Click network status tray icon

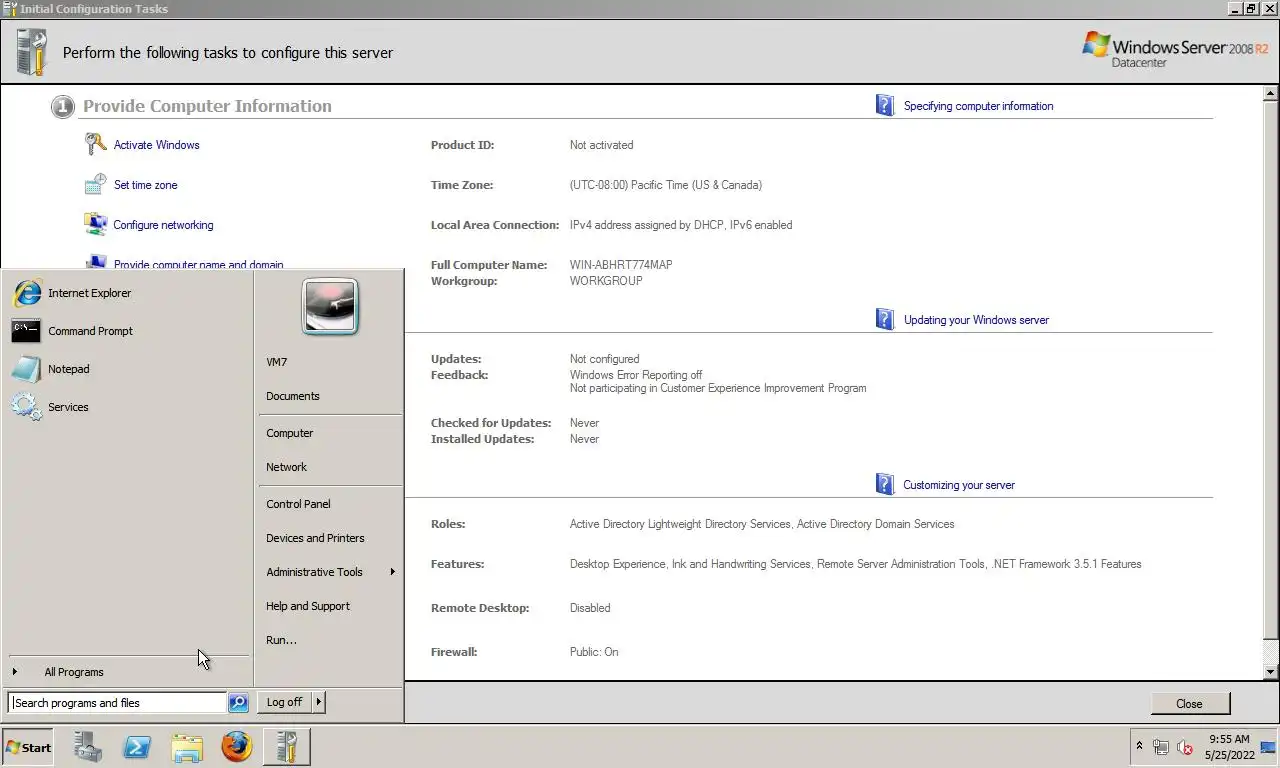point(1161,747)
